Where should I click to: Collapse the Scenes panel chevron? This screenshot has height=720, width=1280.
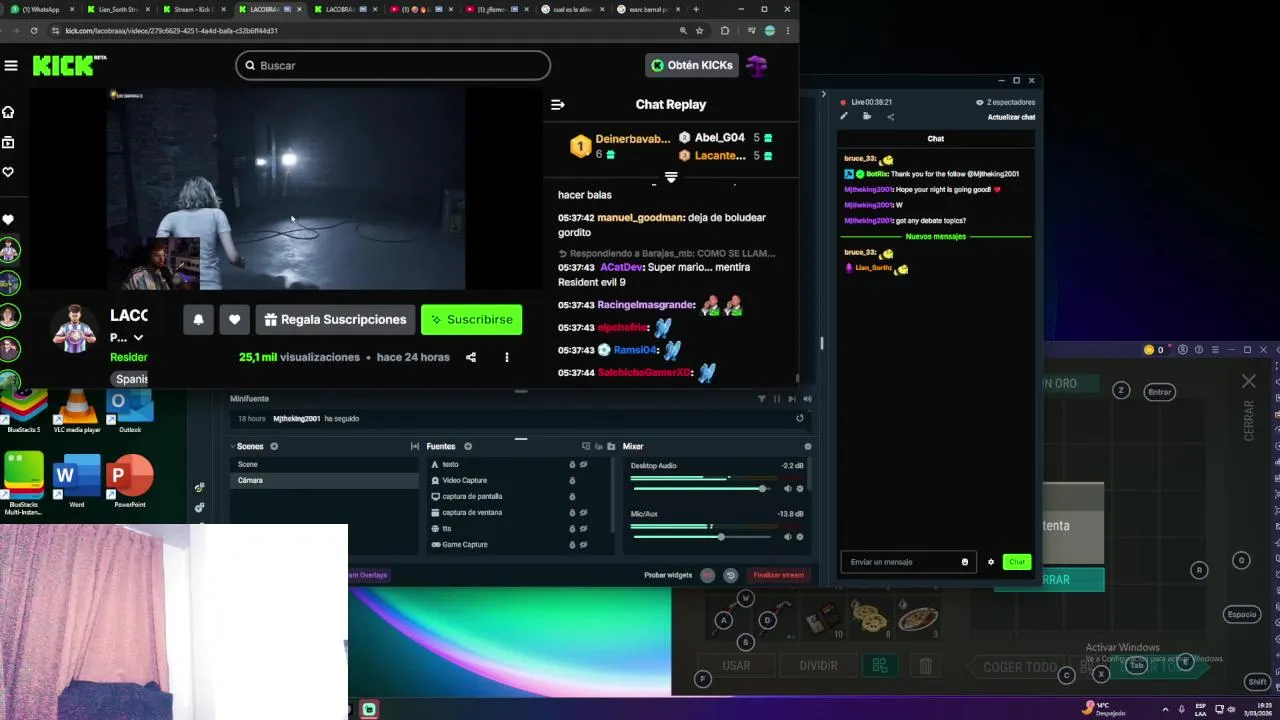[x=233, y=447]
